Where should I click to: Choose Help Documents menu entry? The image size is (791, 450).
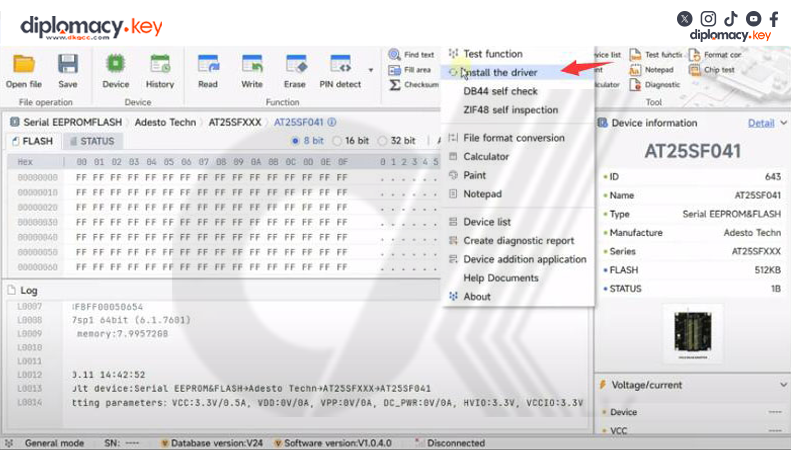coord(518,278)
